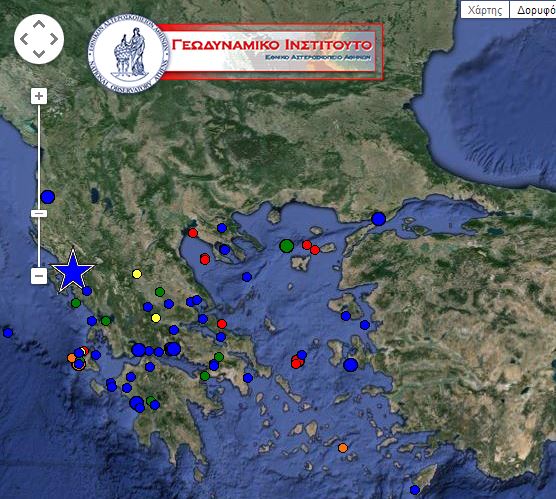The width and height of the screenshot is (556, 499).
Task: Zoom in with the plus button
Action: click(x=39, y=96)
